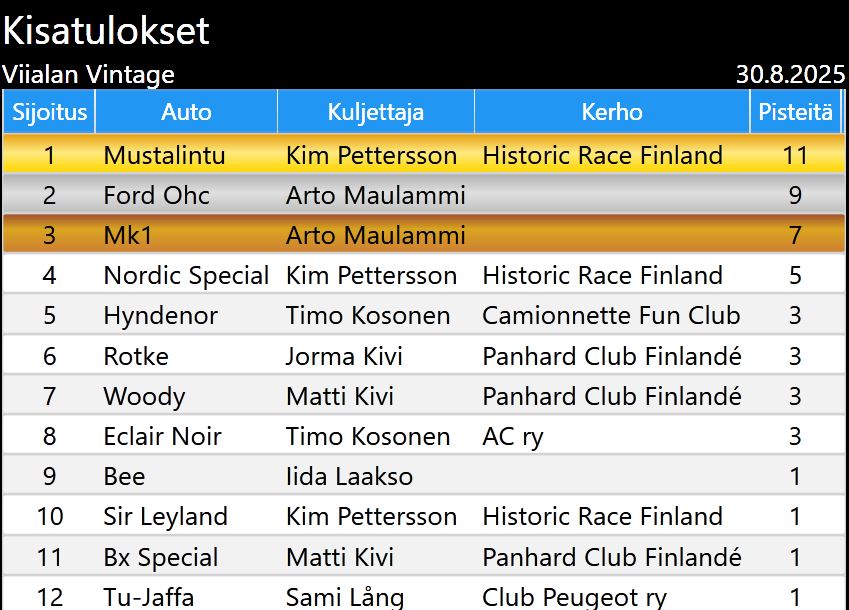This screenshot has height=610, width=849.
Task: Click the Pisteitä column header
Action: pyautogui.click(x=795, y=112)
